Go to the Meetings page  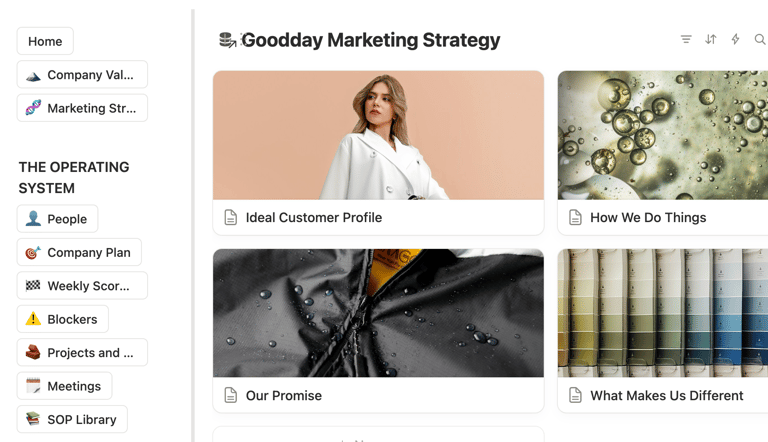pos(65,386)
